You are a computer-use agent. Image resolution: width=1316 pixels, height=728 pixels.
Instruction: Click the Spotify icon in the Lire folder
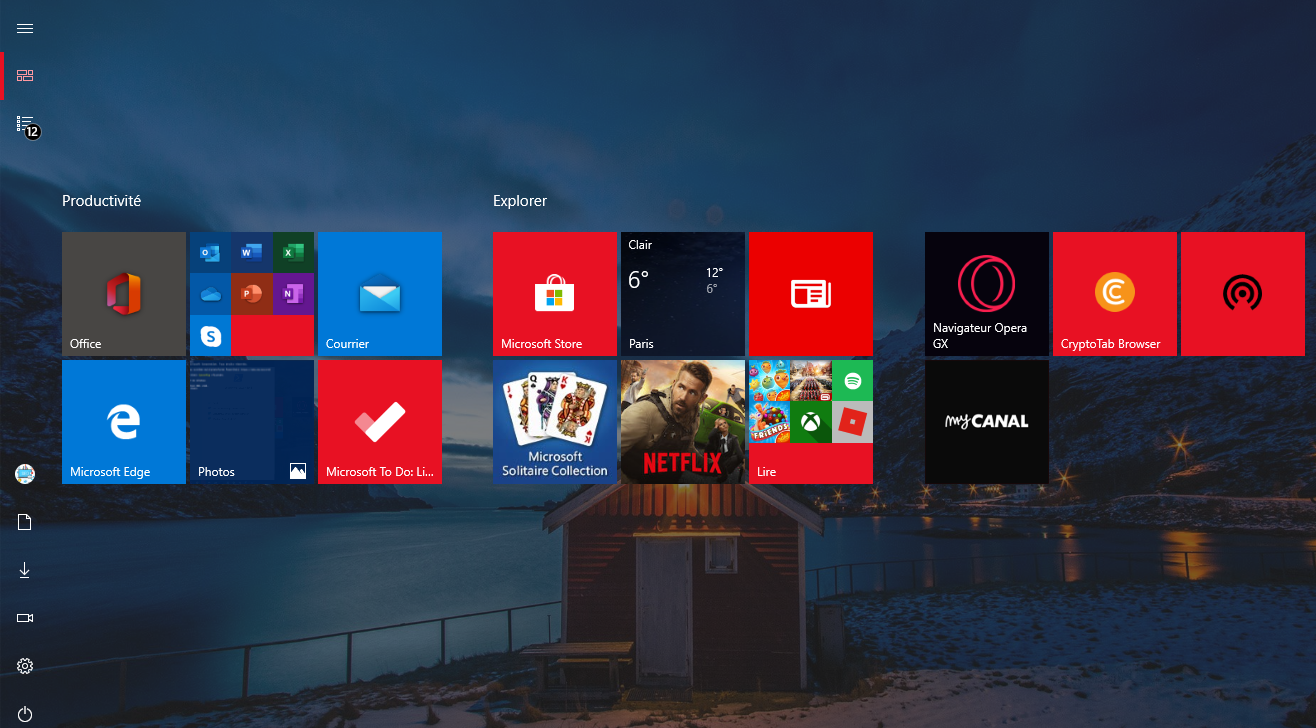(x=853, y=381)
